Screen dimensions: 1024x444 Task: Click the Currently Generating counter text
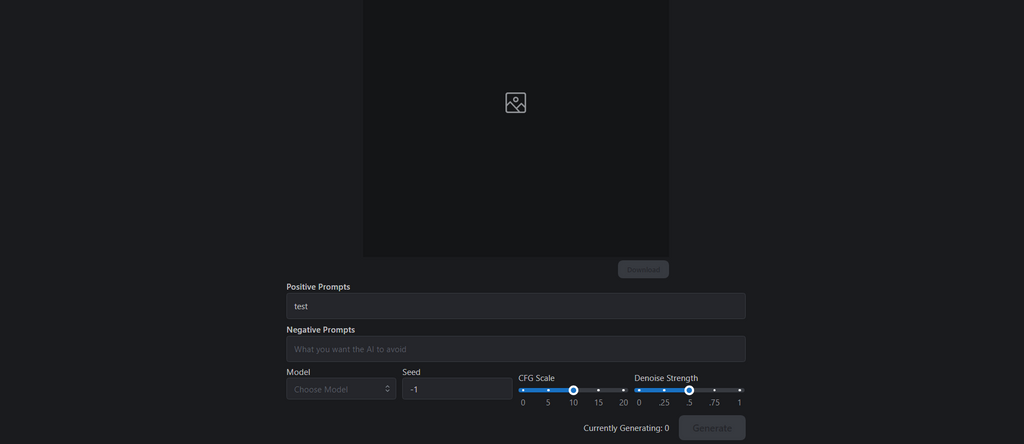626,428
